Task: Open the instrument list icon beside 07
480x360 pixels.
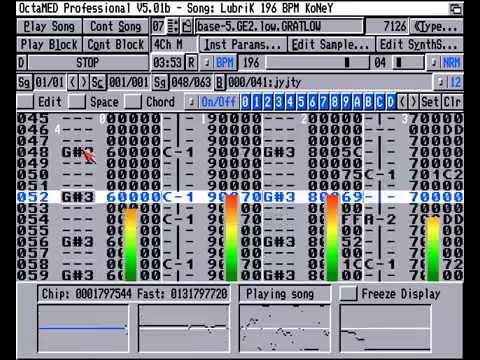Action: [173, 26]
